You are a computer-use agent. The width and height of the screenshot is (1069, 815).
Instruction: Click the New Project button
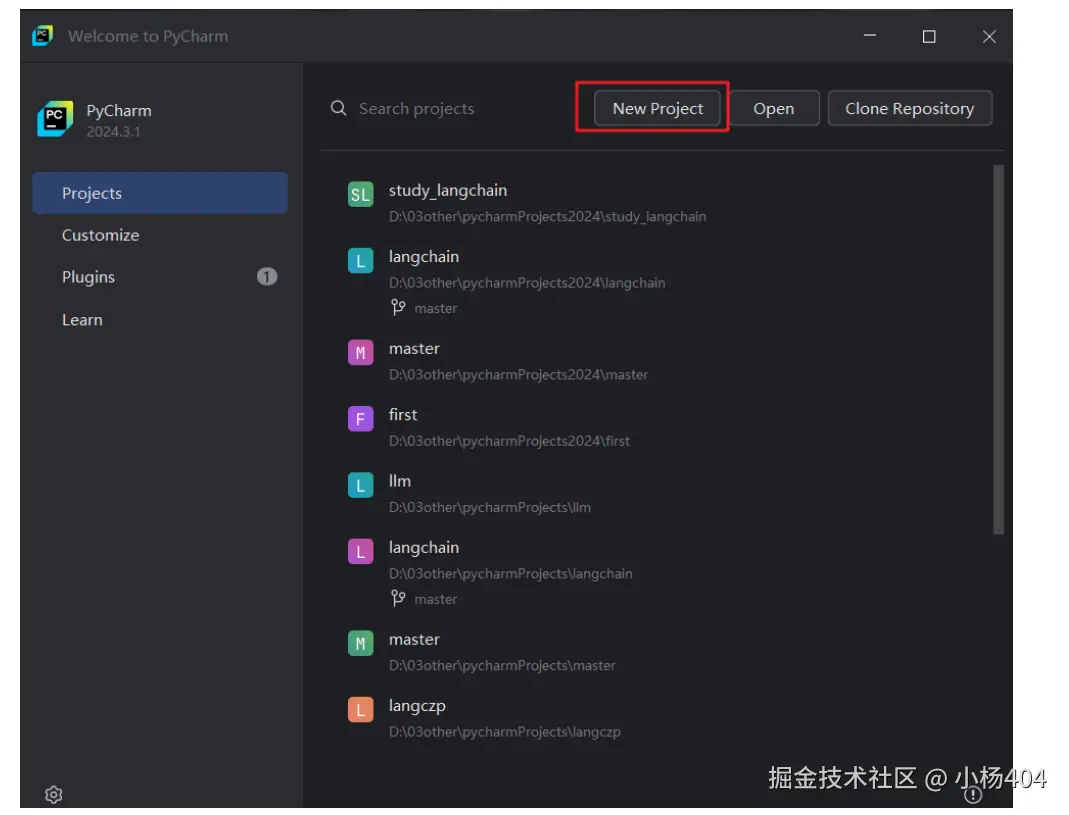click(x=657, y=108)
